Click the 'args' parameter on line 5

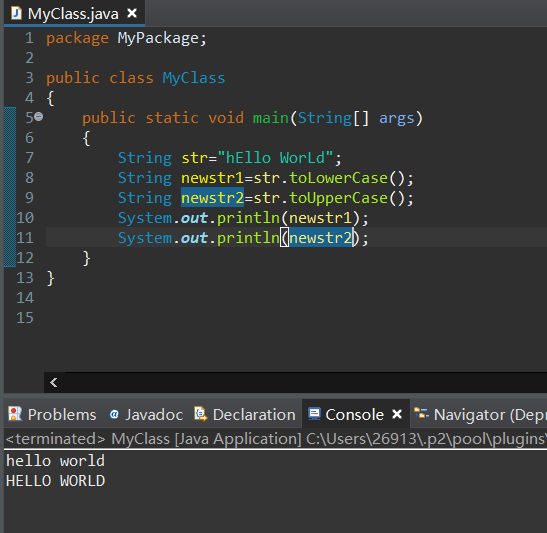[397, 119]
